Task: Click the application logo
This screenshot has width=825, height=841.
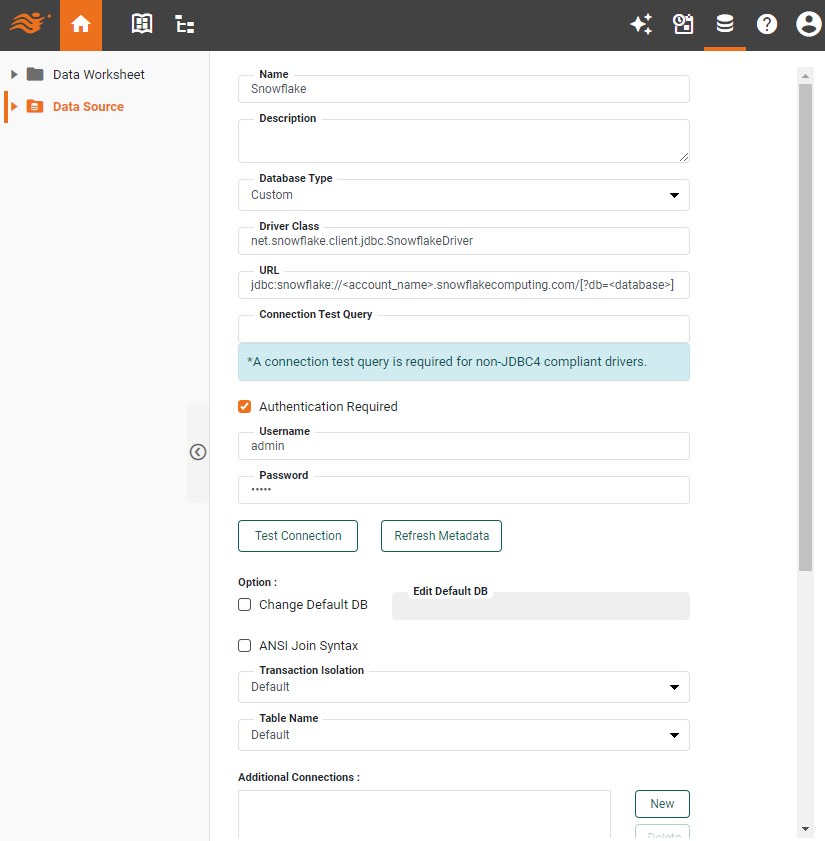Action: (28, 24)
